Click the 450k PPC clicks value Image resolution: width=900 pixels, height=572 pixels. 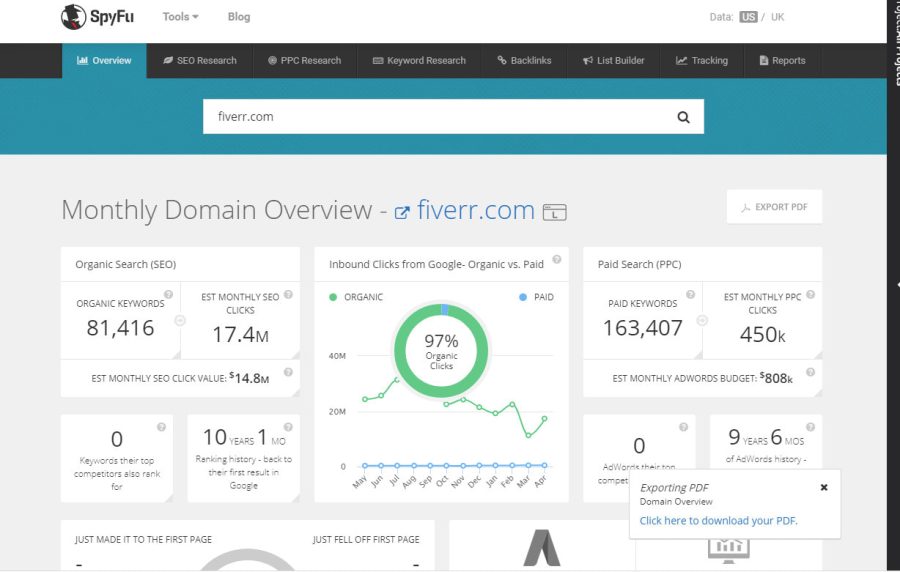click(x=762, y=334)
